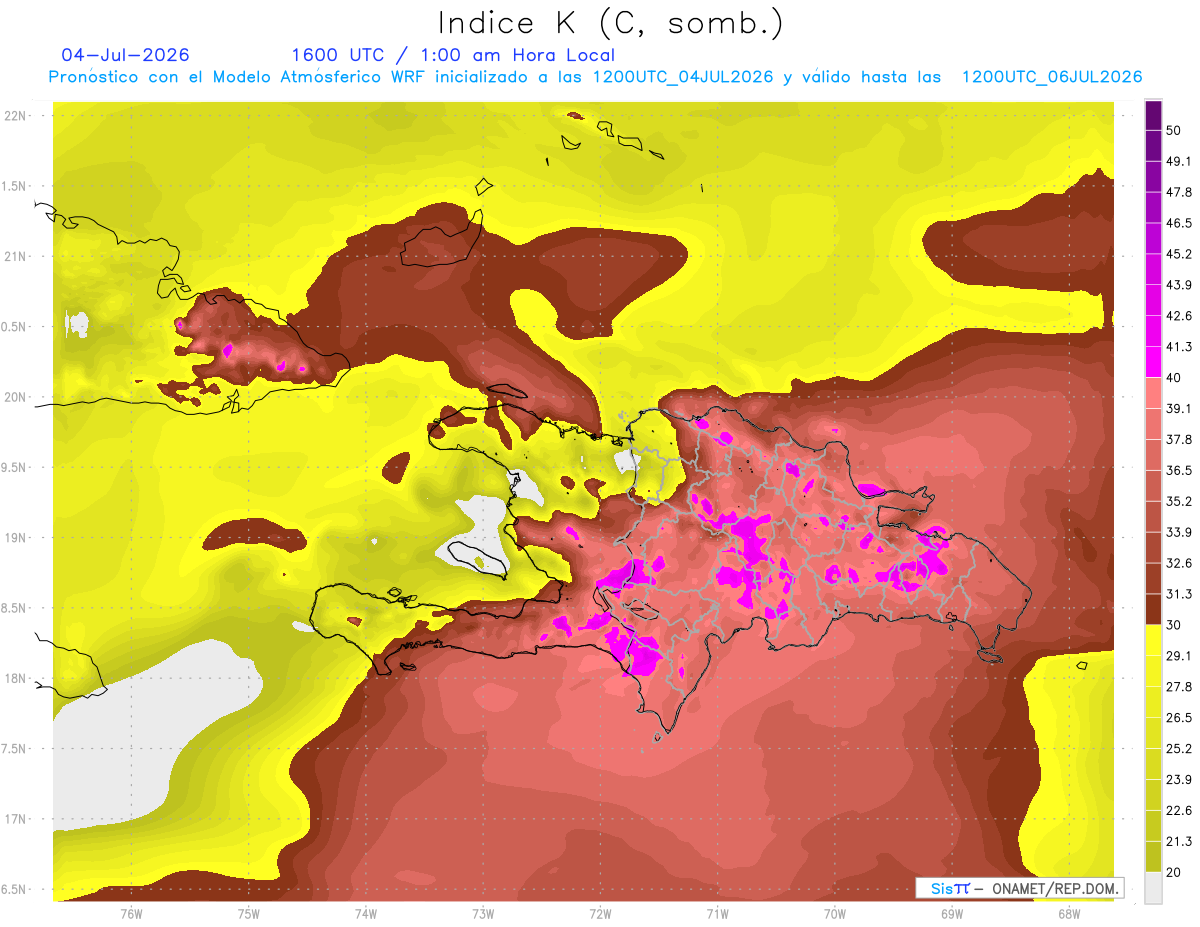Click the colorbar value "26.5"
1200x927 pixels.
tap(1178, 717)
